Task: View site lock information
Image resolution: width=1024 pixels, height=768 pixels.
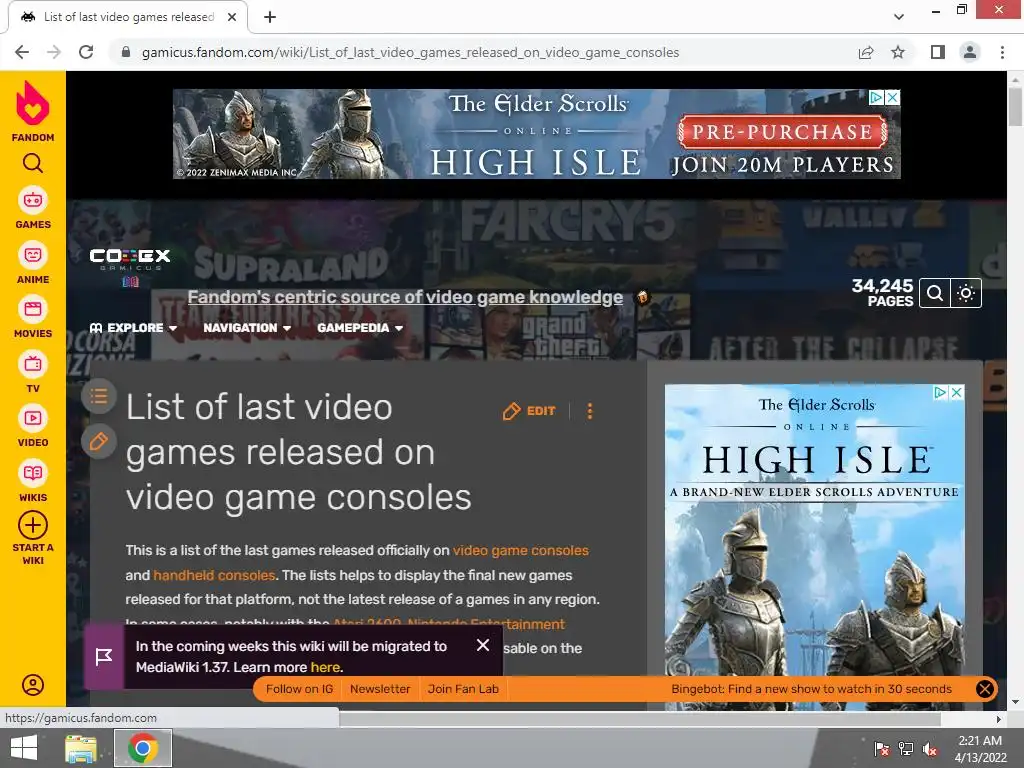Action: point(126,52)
